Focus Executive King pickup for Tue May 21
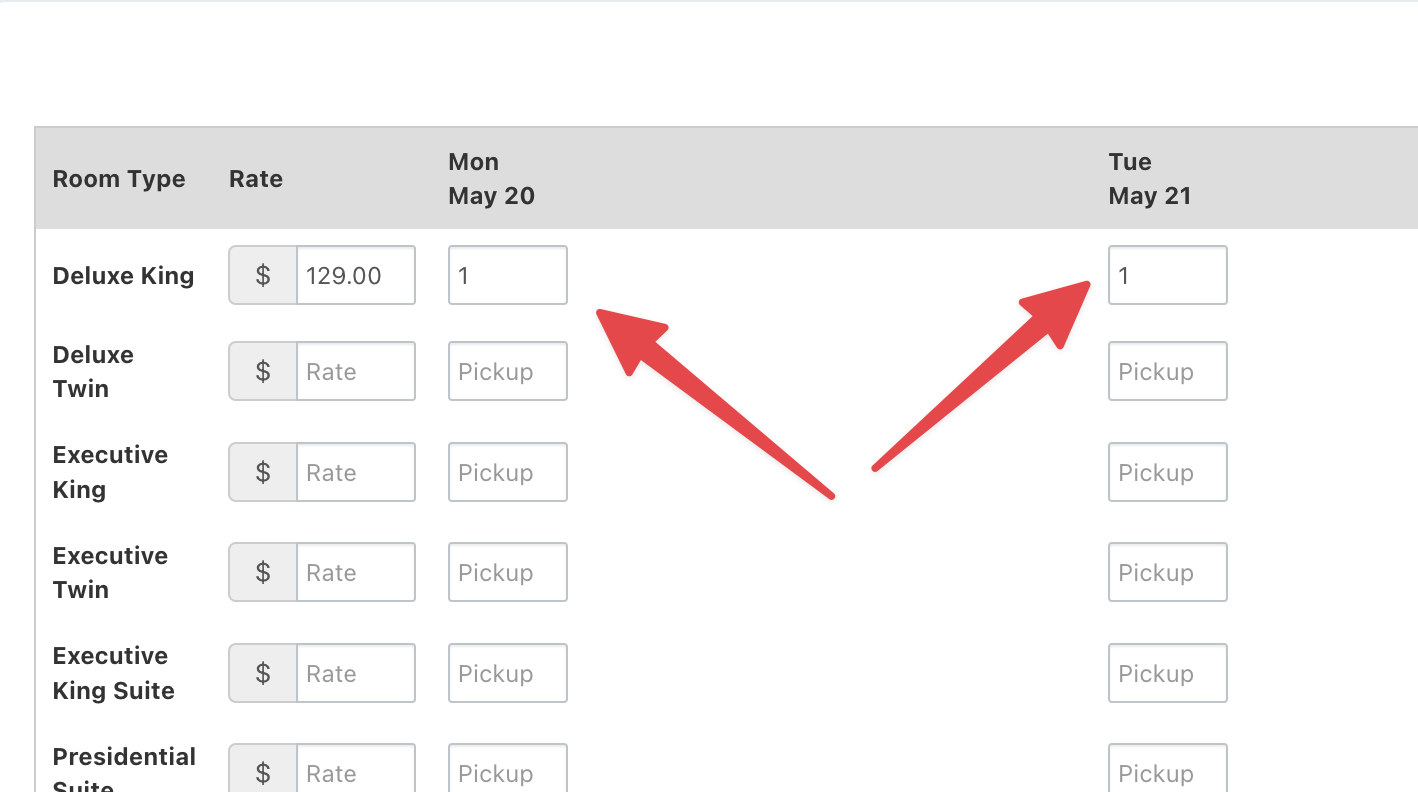 [1167, 472]
